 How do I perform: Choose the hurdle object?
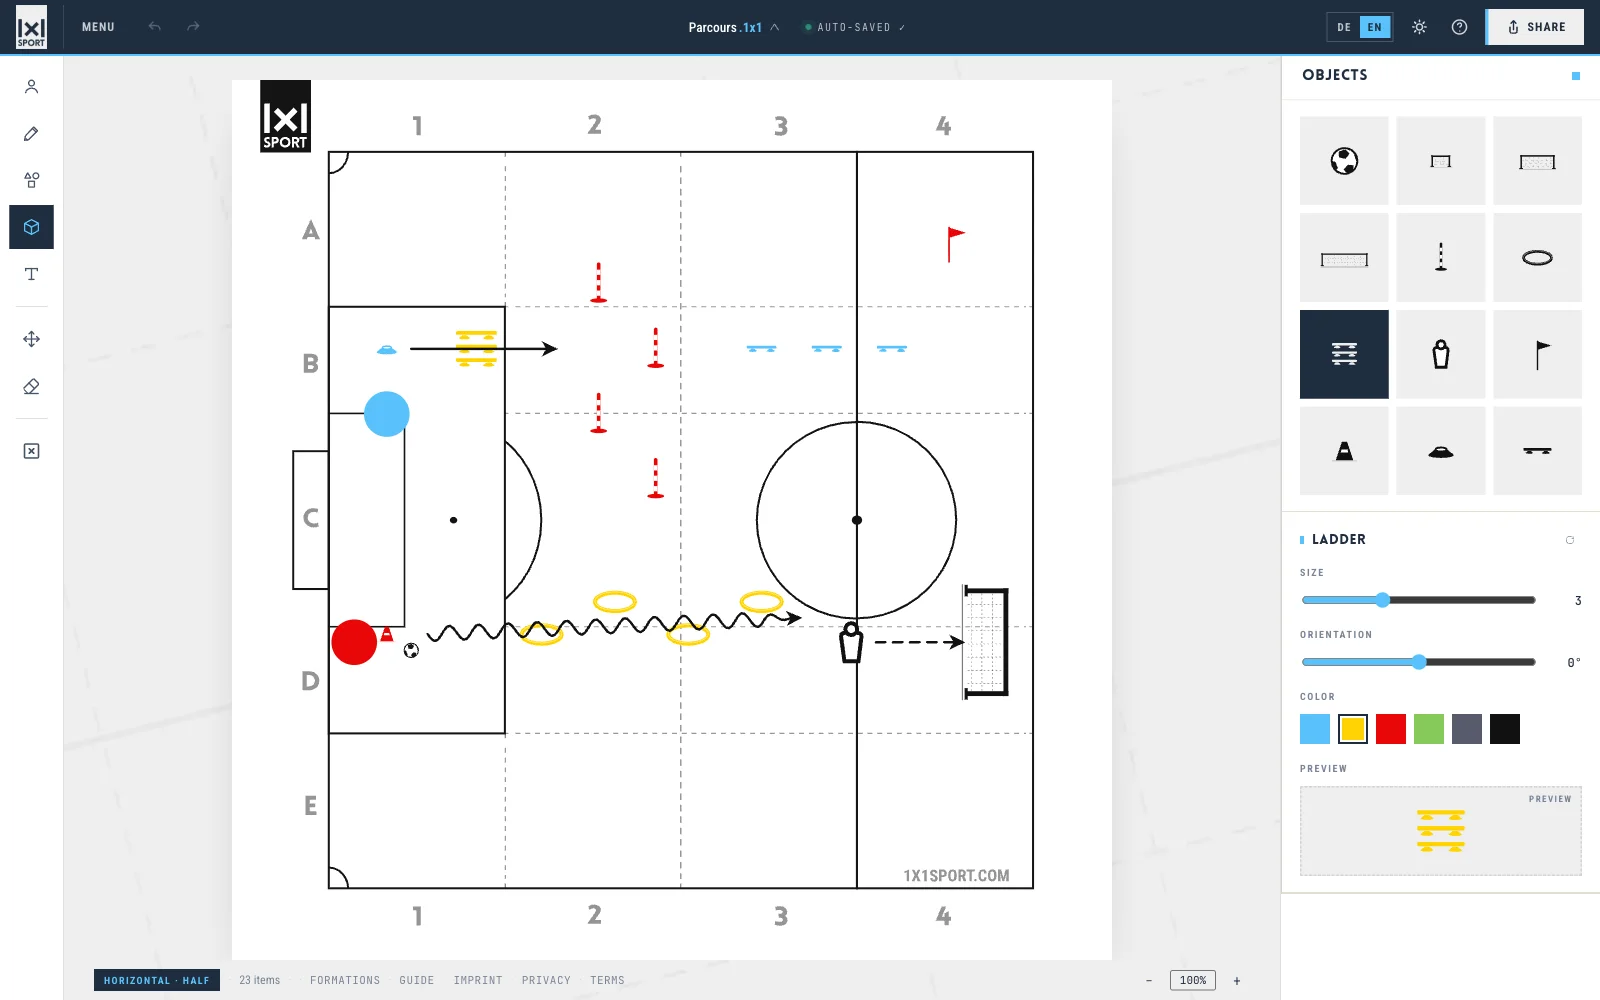pos(1537,451)
